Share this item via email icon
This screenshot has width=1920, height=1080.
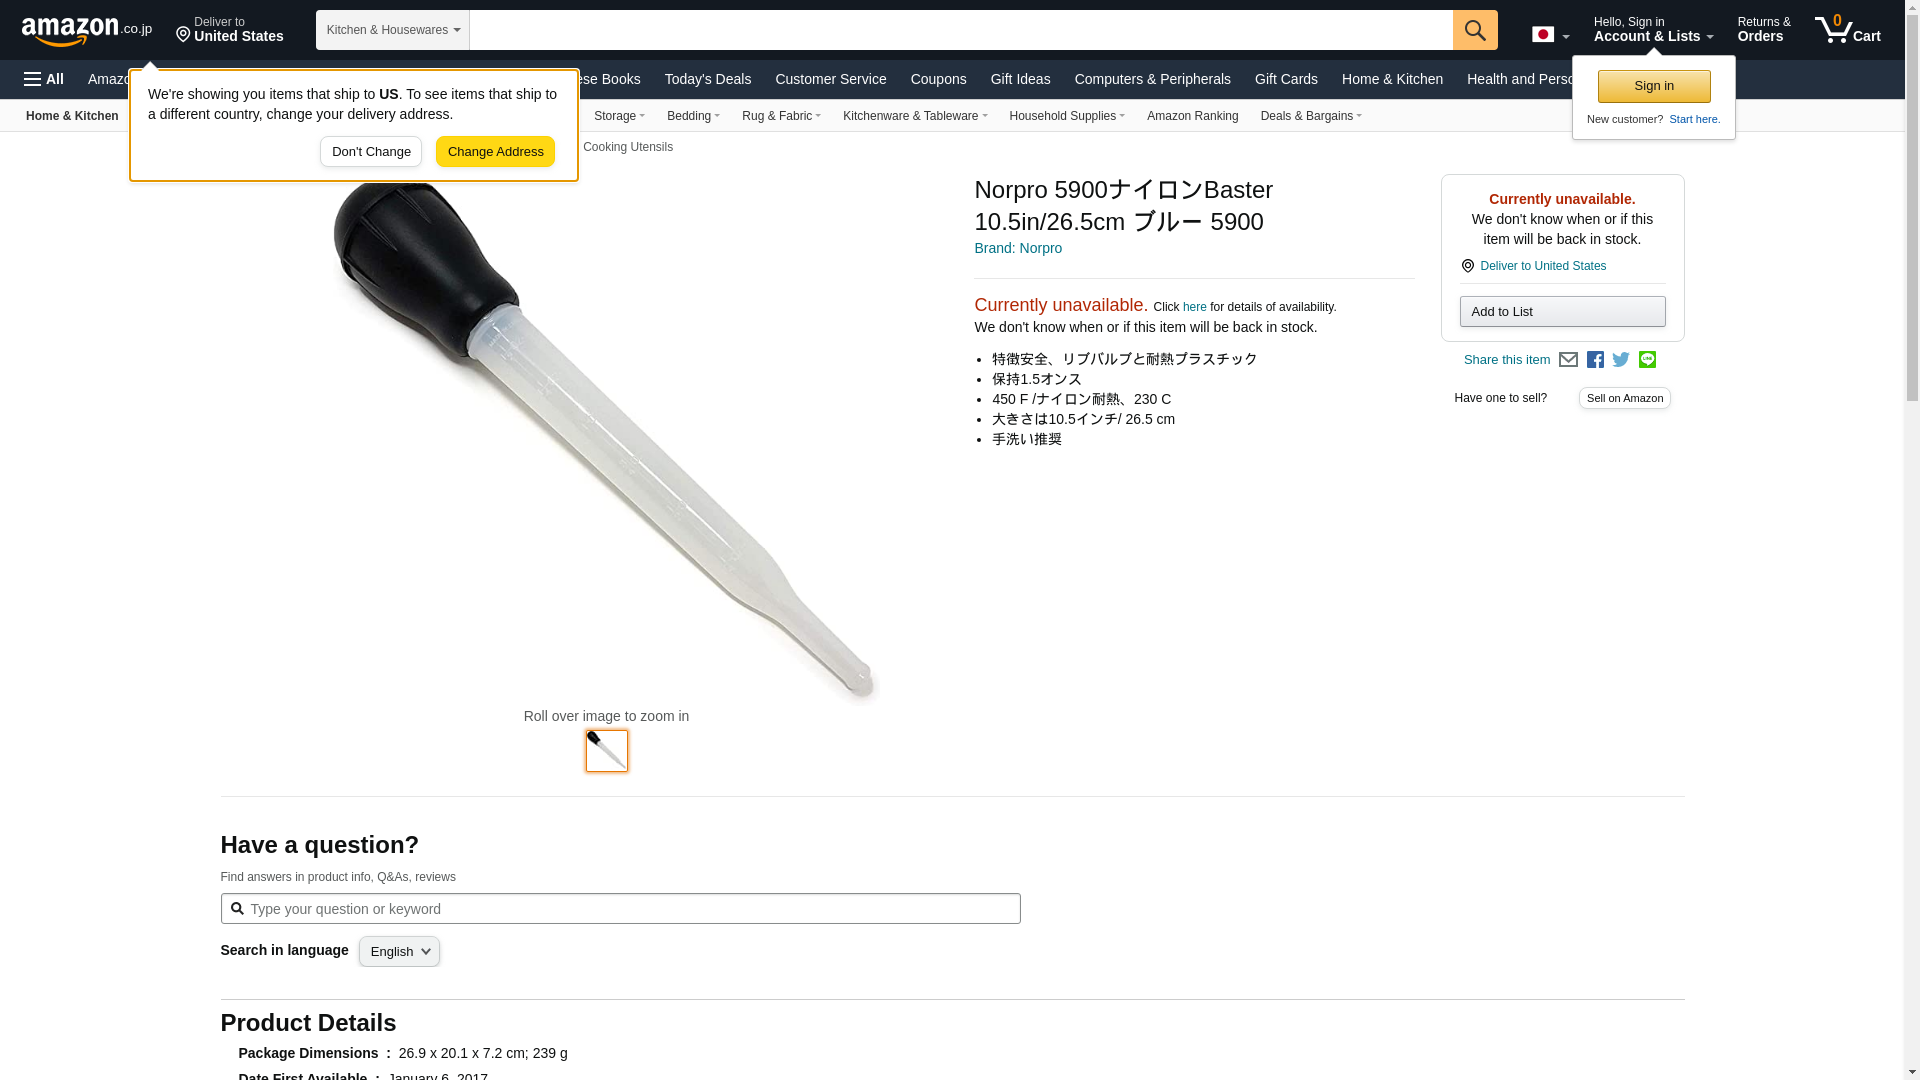pos(1568,360)
